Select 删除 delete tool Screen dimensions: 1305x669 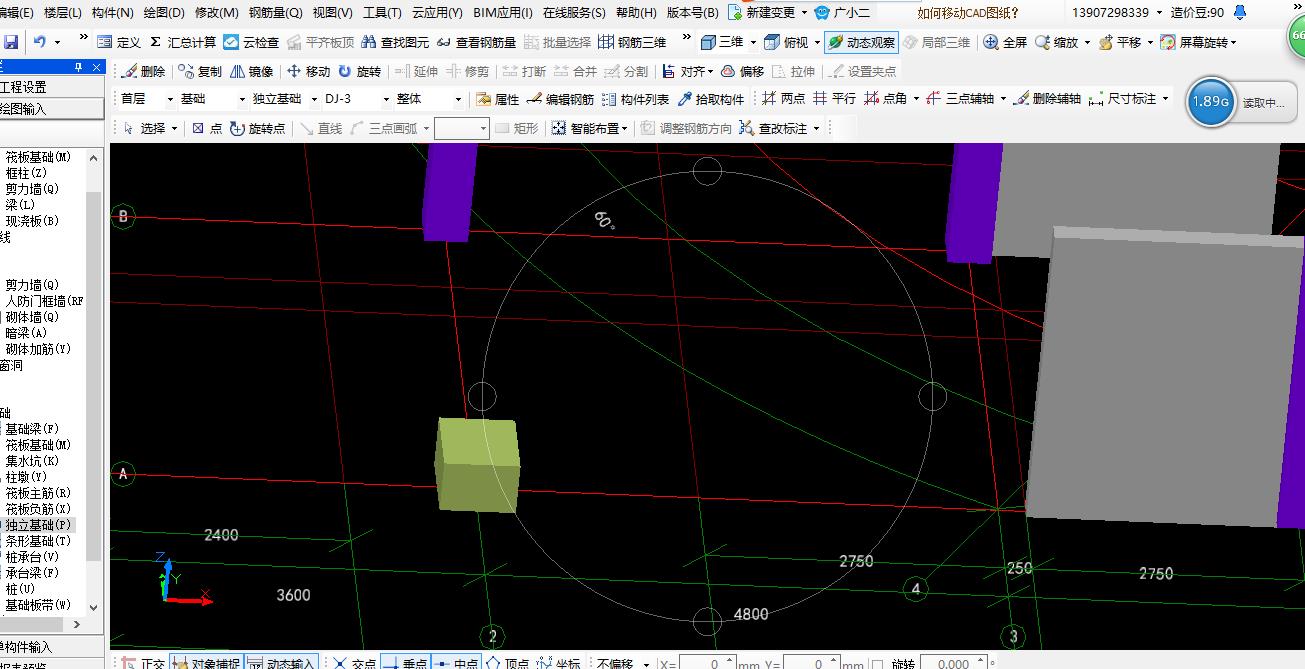(x=143, y=71)
